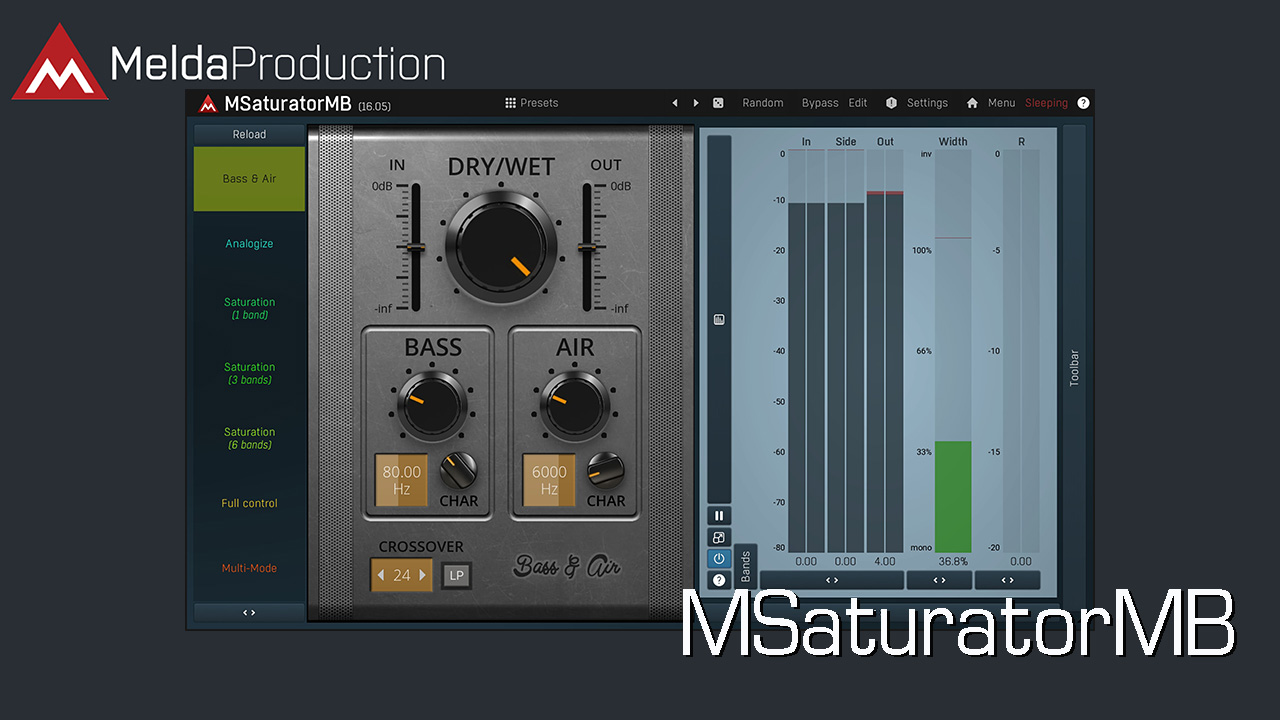Expand the preset list arrows below Multi-Mode
Screen dimensions: 1280x720
[x=249, y=612]
